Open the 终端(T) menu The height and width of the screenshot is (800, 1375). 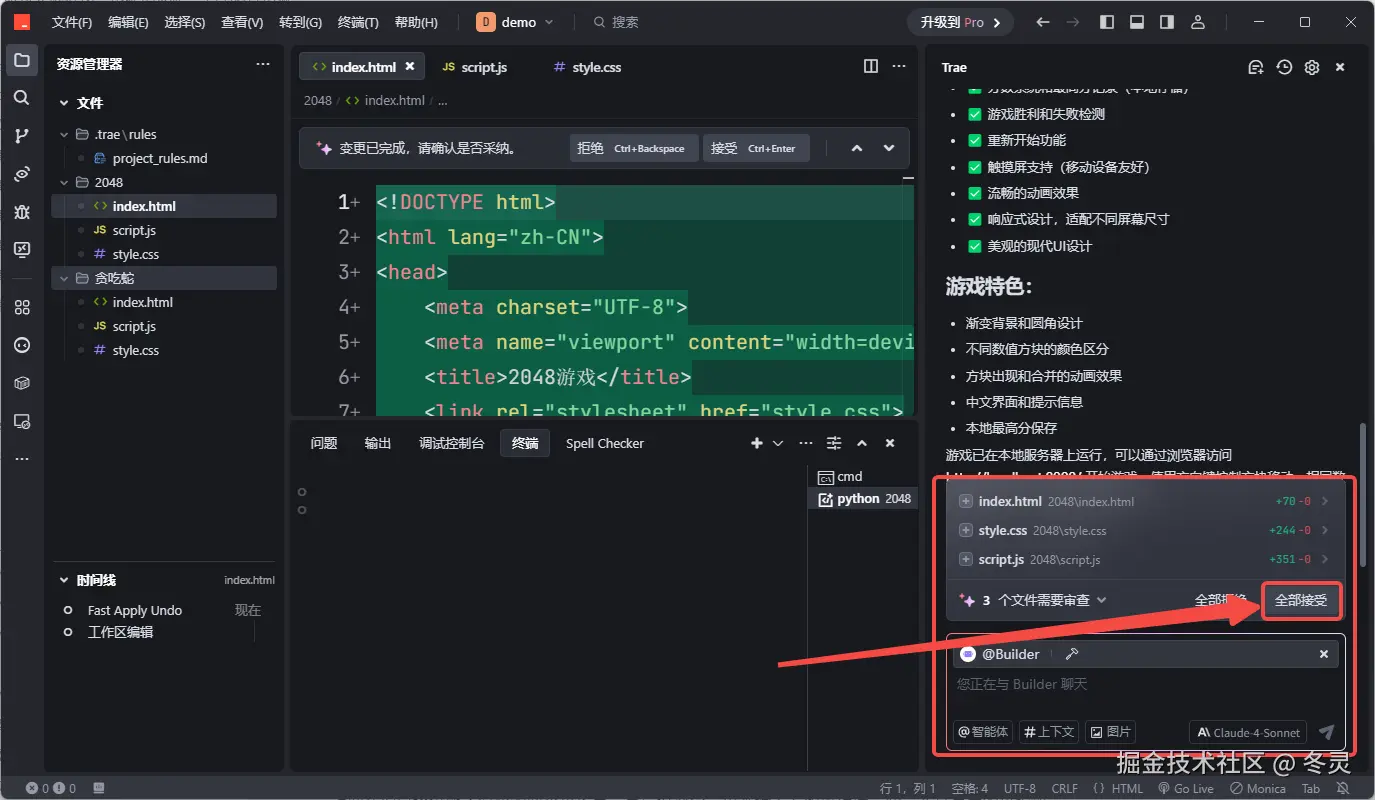pyautogui.click(x=359, y=22)
